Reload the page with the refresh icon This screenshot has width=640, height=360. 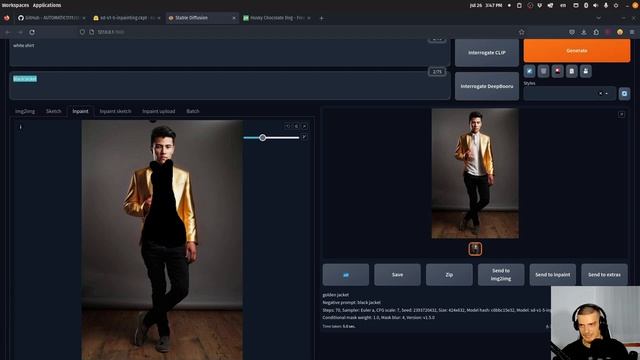click(x=32, y=32)
